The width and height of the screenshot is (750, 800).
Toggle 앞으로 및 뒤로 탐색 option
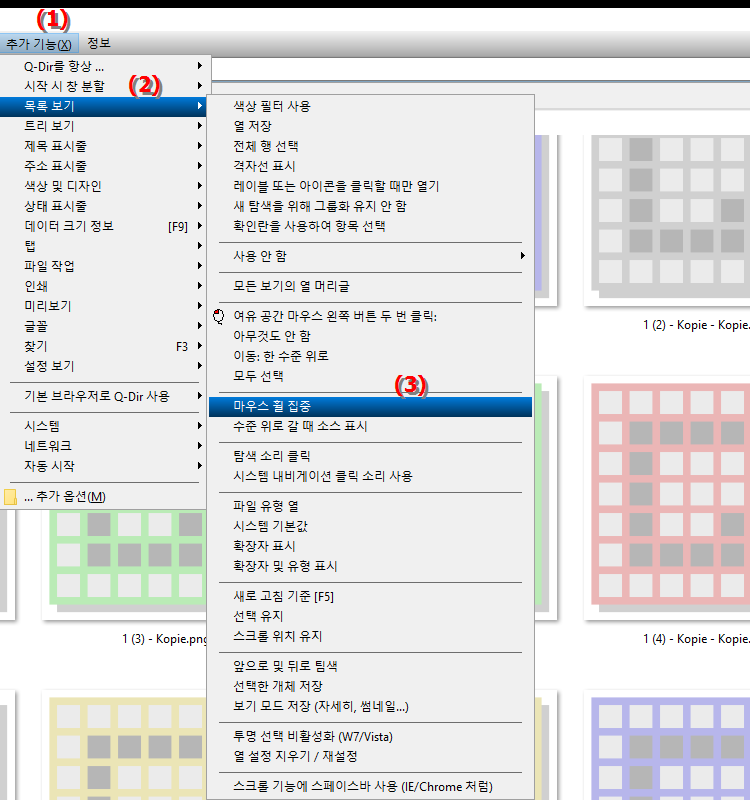370,666
